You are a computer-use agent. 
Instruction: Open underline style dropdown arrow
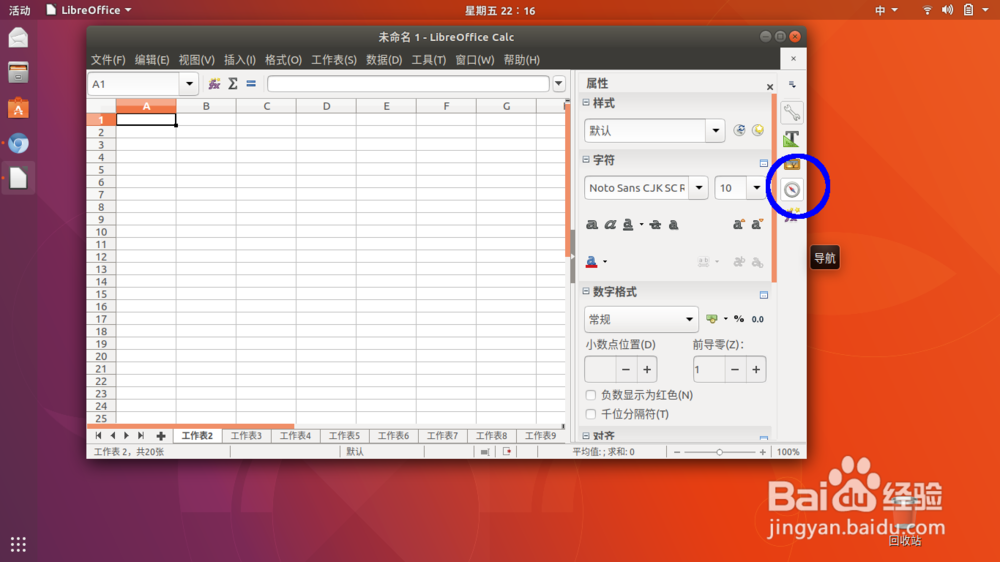[642, 225]
